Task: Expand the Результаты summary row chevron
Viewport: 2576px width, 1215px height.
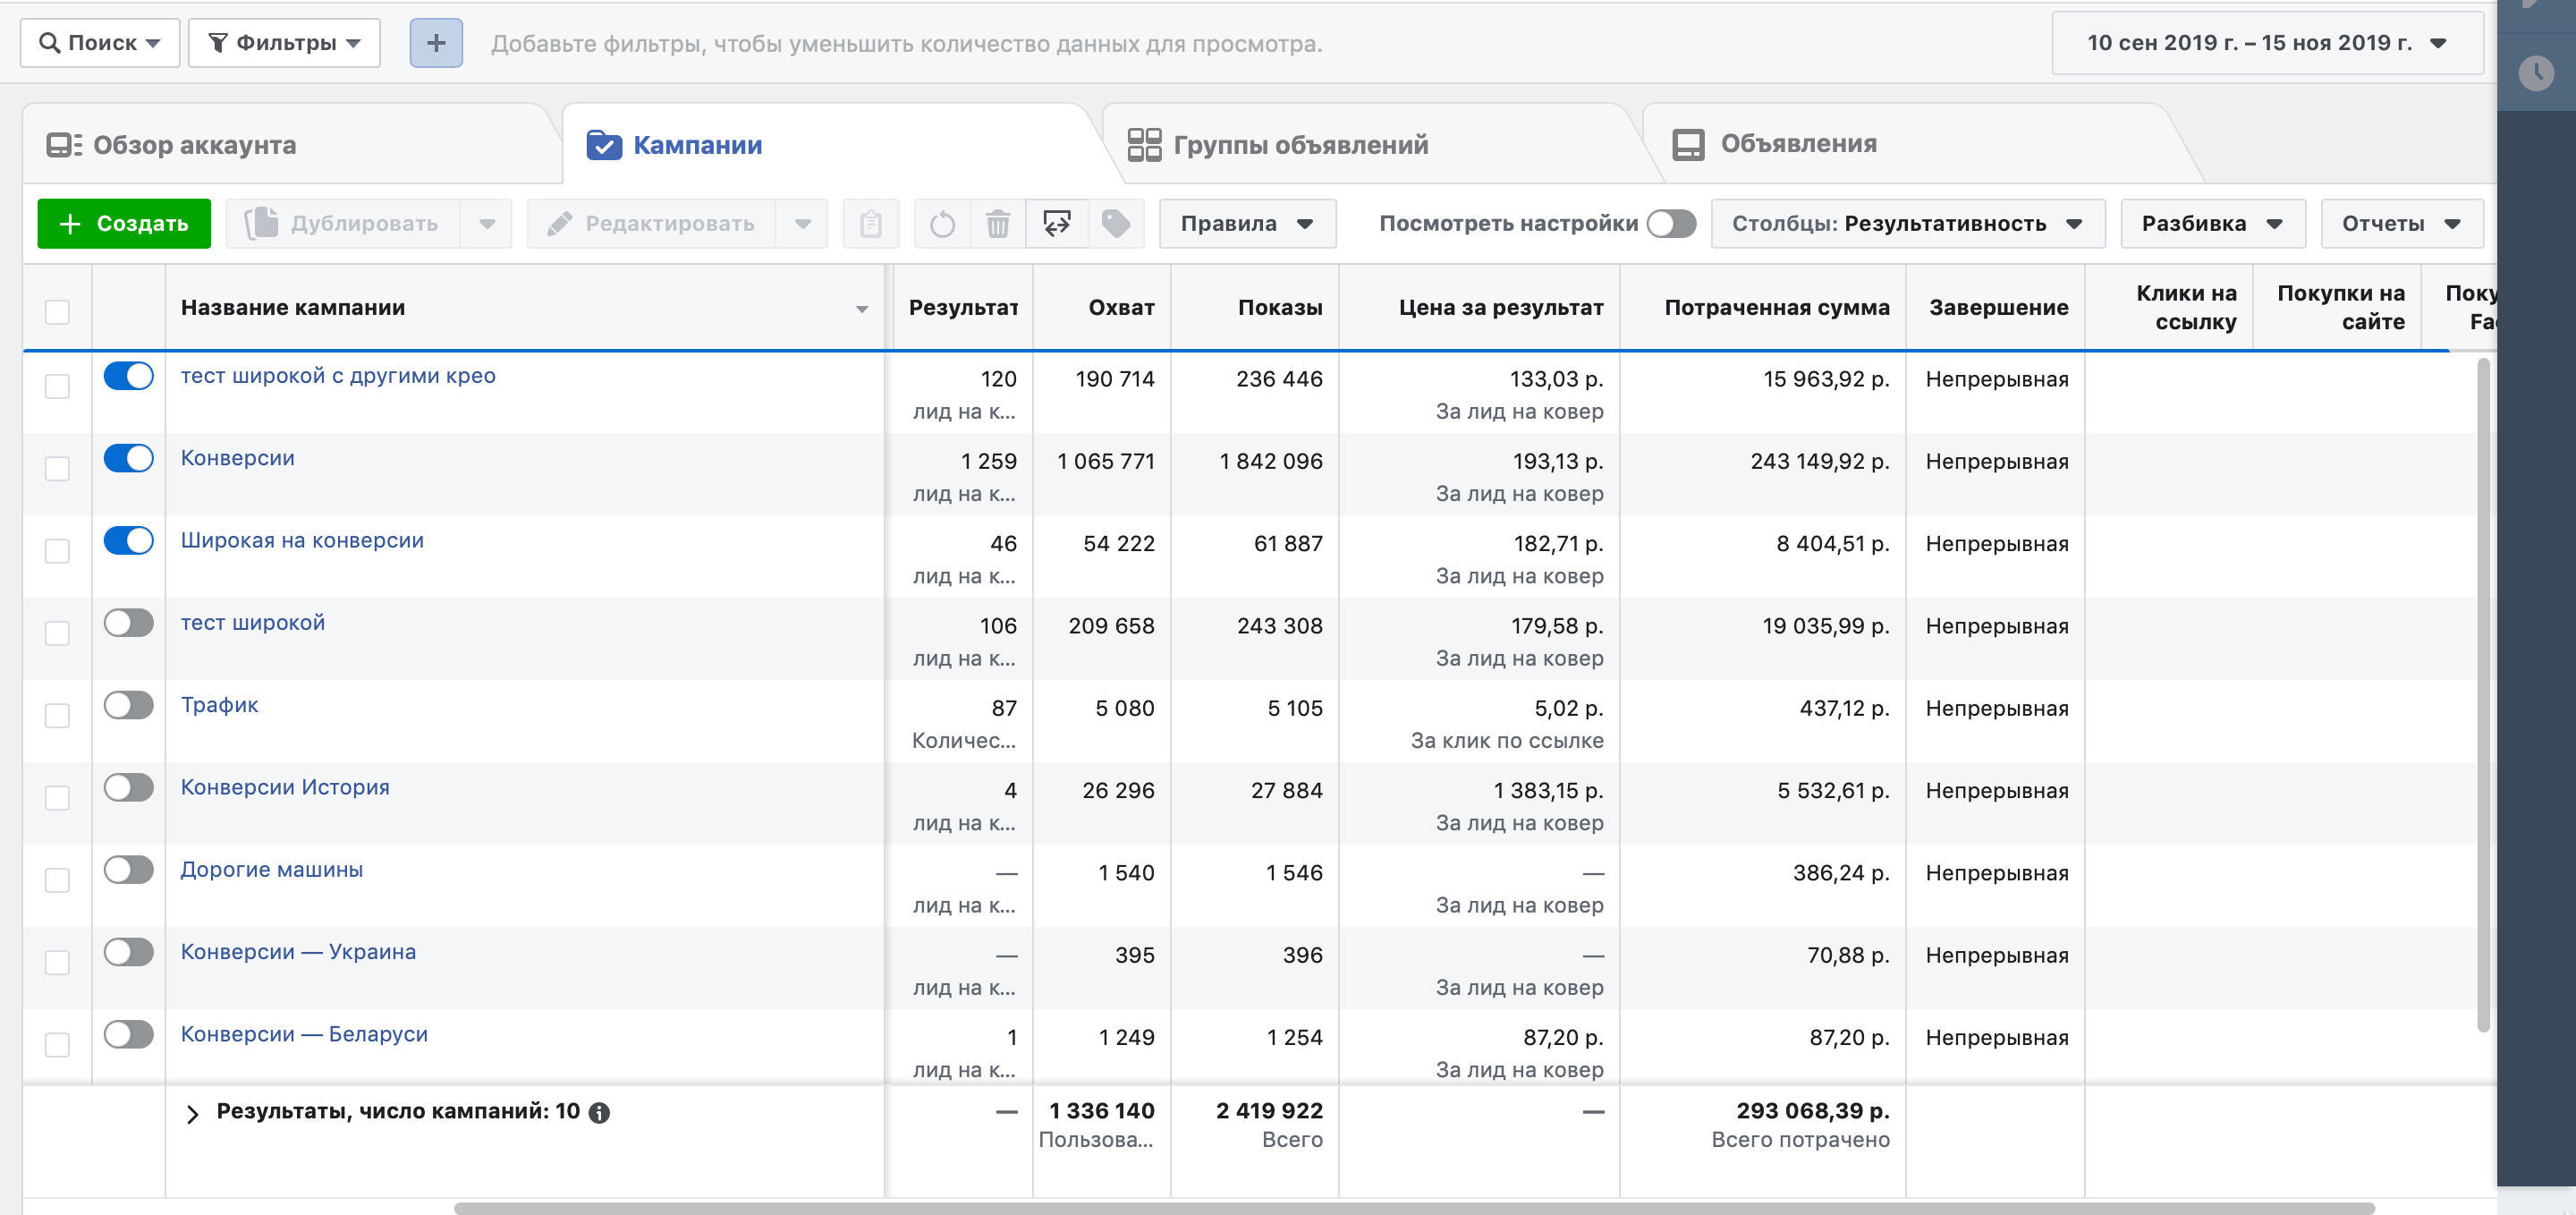Action: tap(193, 1113)
